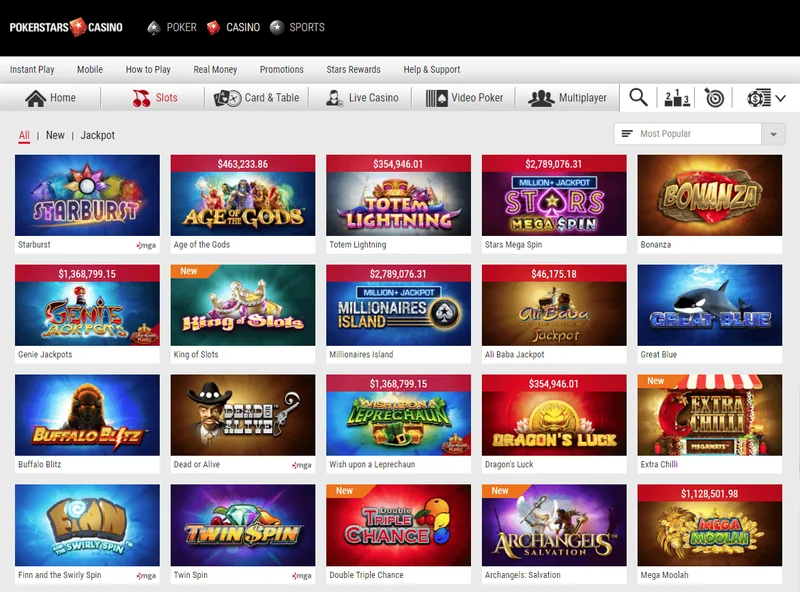Launch Twin Spin game thumbnail
Screen dimensions: 800x592
click(x=243, y=525)
